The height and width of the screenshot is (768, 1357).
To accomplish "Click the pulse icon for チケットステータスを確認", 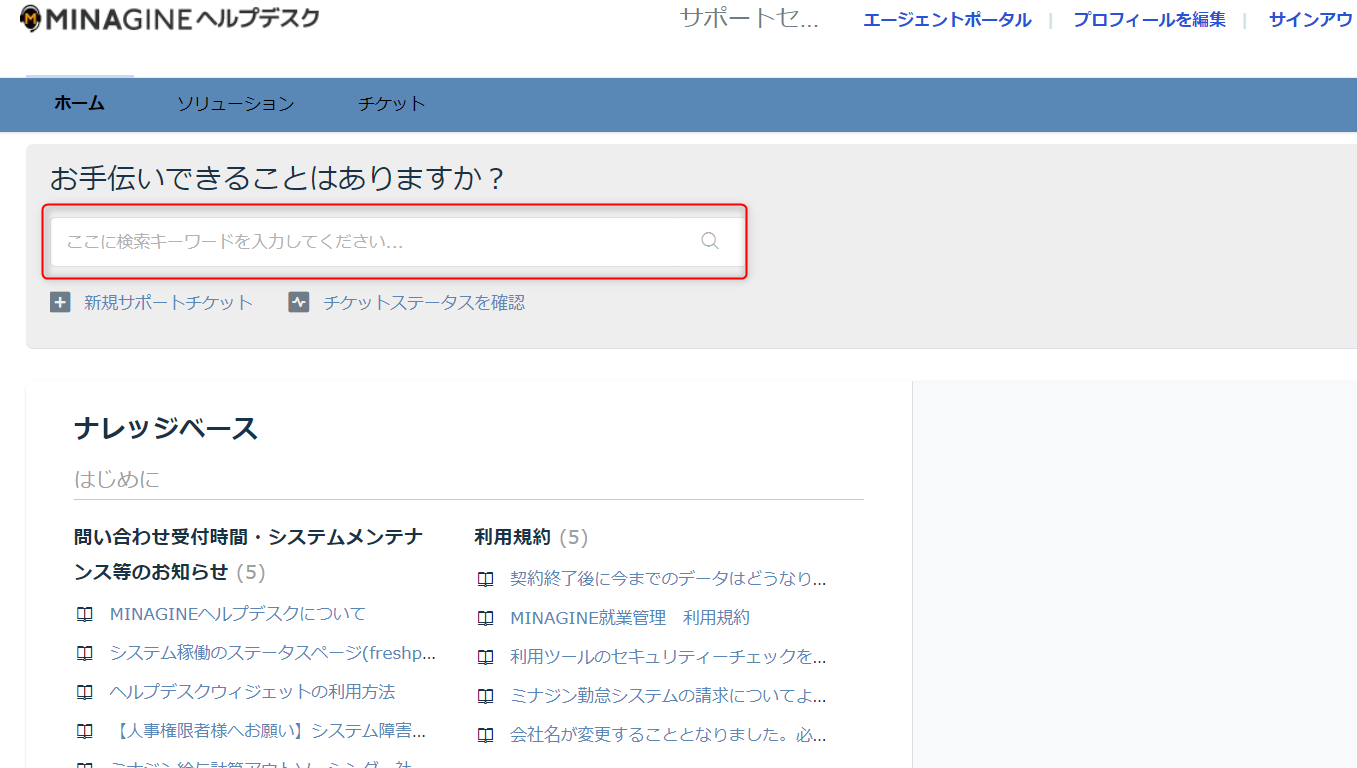I will (x=299, y=302).
